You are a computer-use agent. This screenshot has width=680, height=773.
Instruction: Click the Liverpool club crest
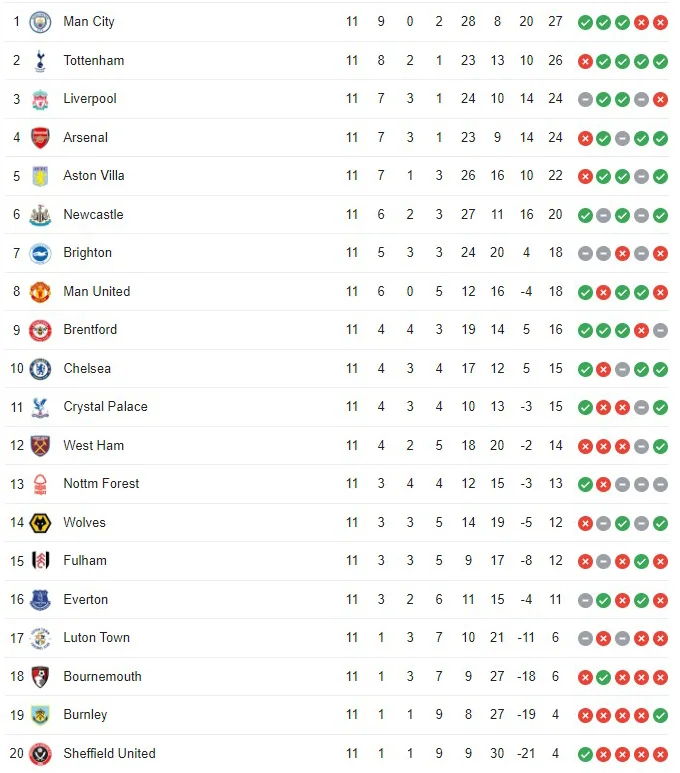[40, 100]
